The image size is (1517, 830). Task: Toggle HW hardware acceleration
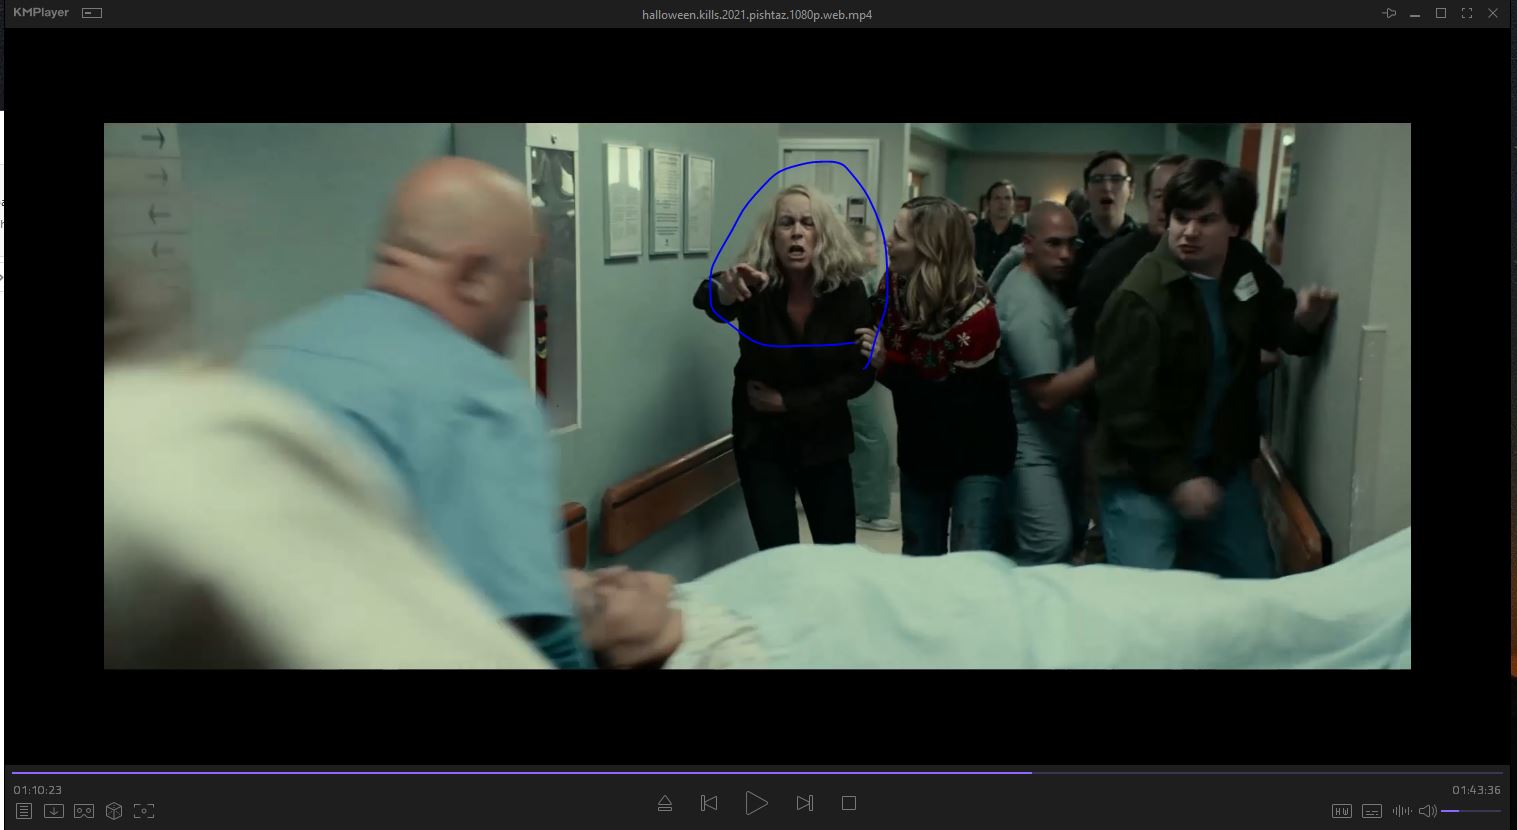[1342, 811]
